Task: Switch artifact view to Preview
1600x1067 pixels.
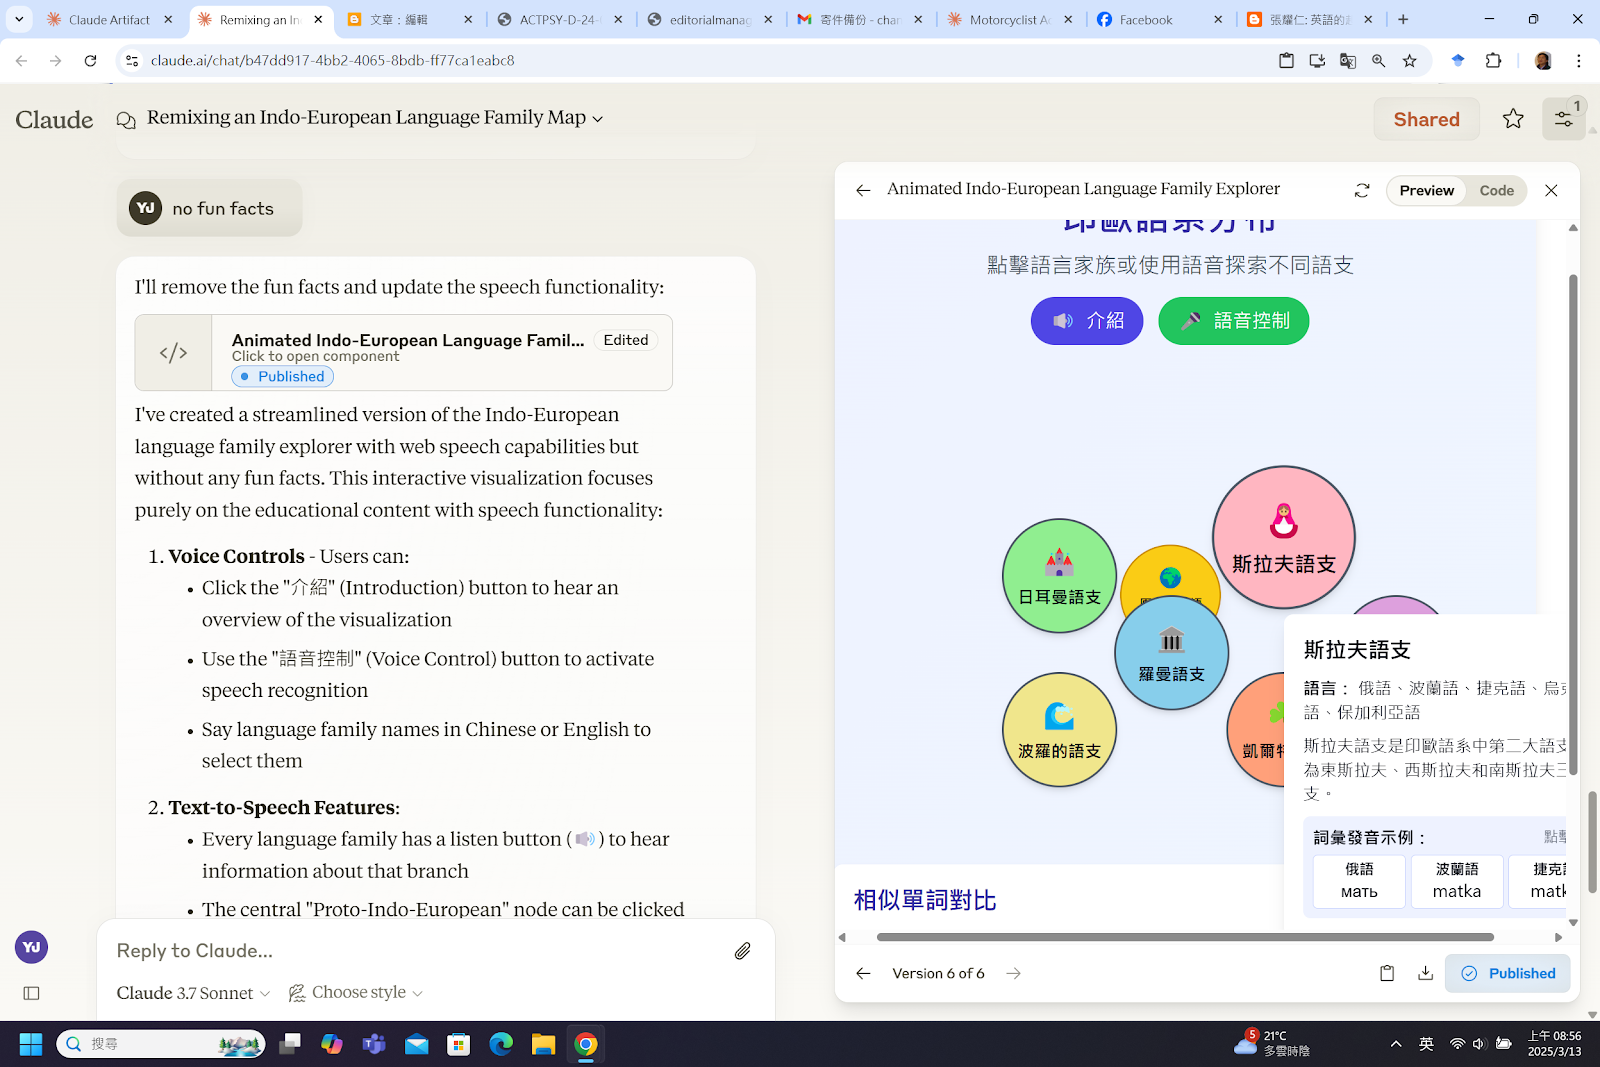Action: click(1426, 190)
